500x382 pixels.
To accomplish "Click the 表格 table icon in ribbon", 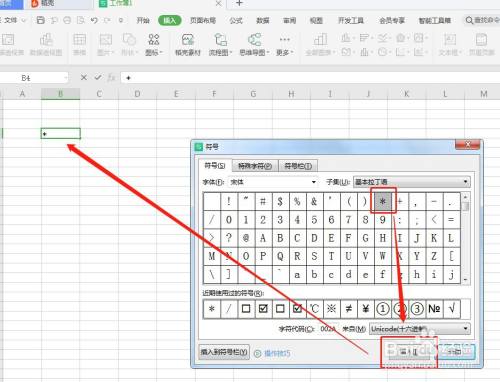I will [79, 44].
